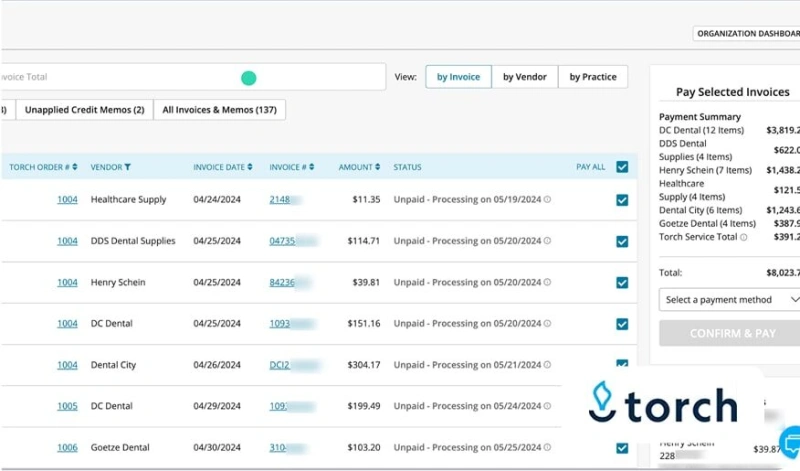Sort by Amount arrows icon
Image resolution: width=800 pixels, height=471 pixels.
(x=378, y=167)
